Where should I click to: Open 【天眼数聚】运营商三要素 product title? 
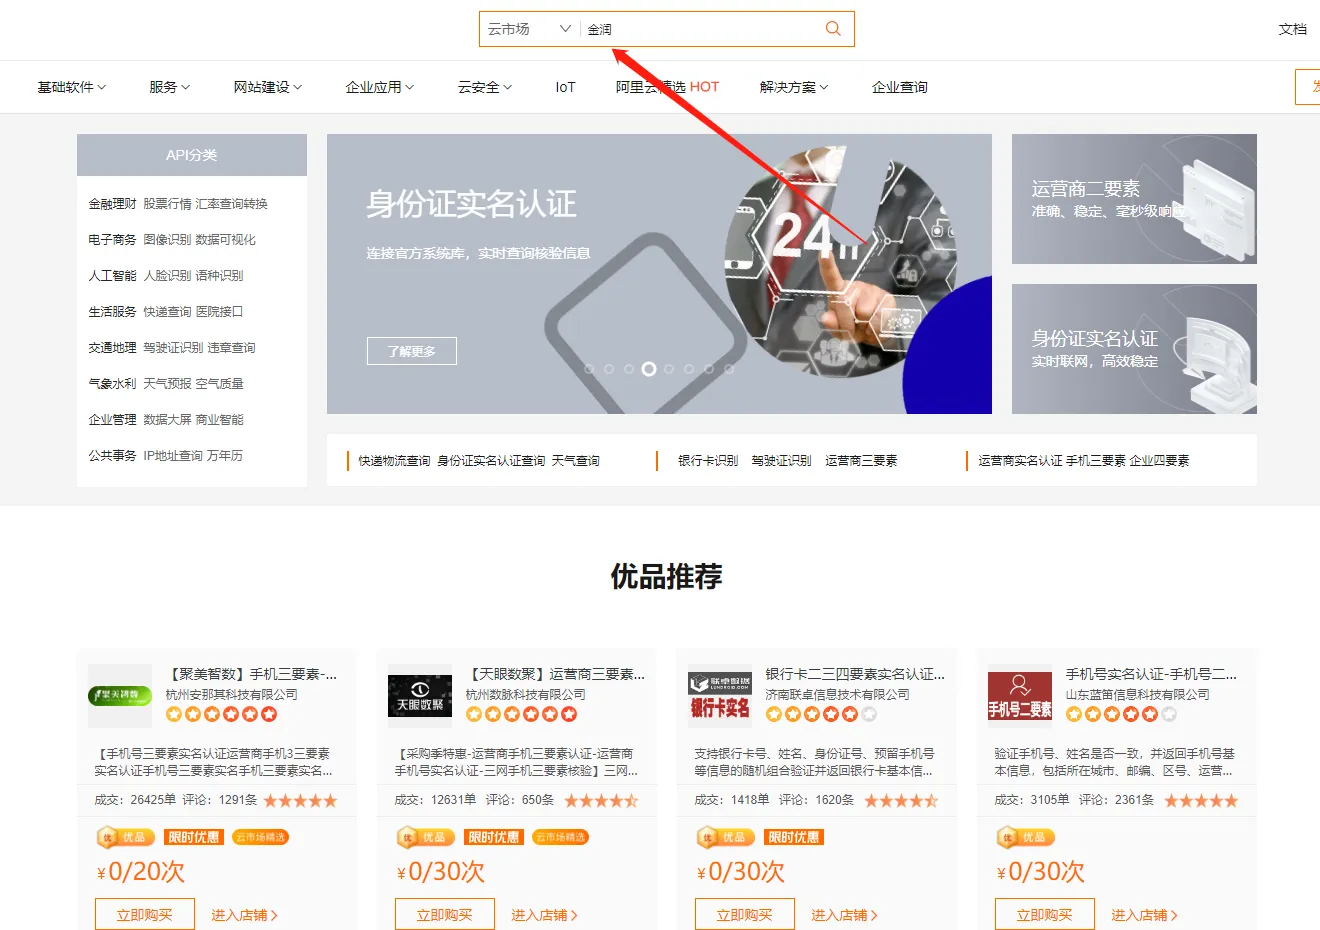point(556,674)
